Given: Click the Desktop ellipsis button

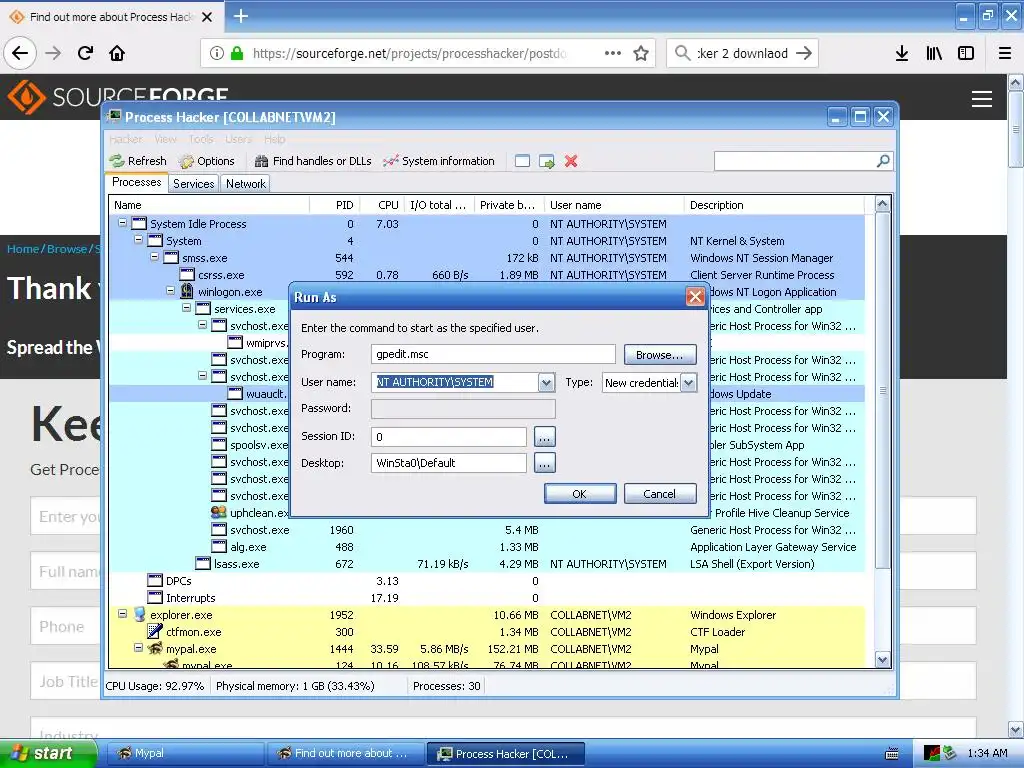Looking at the screenshot, I should coord(545,463).
